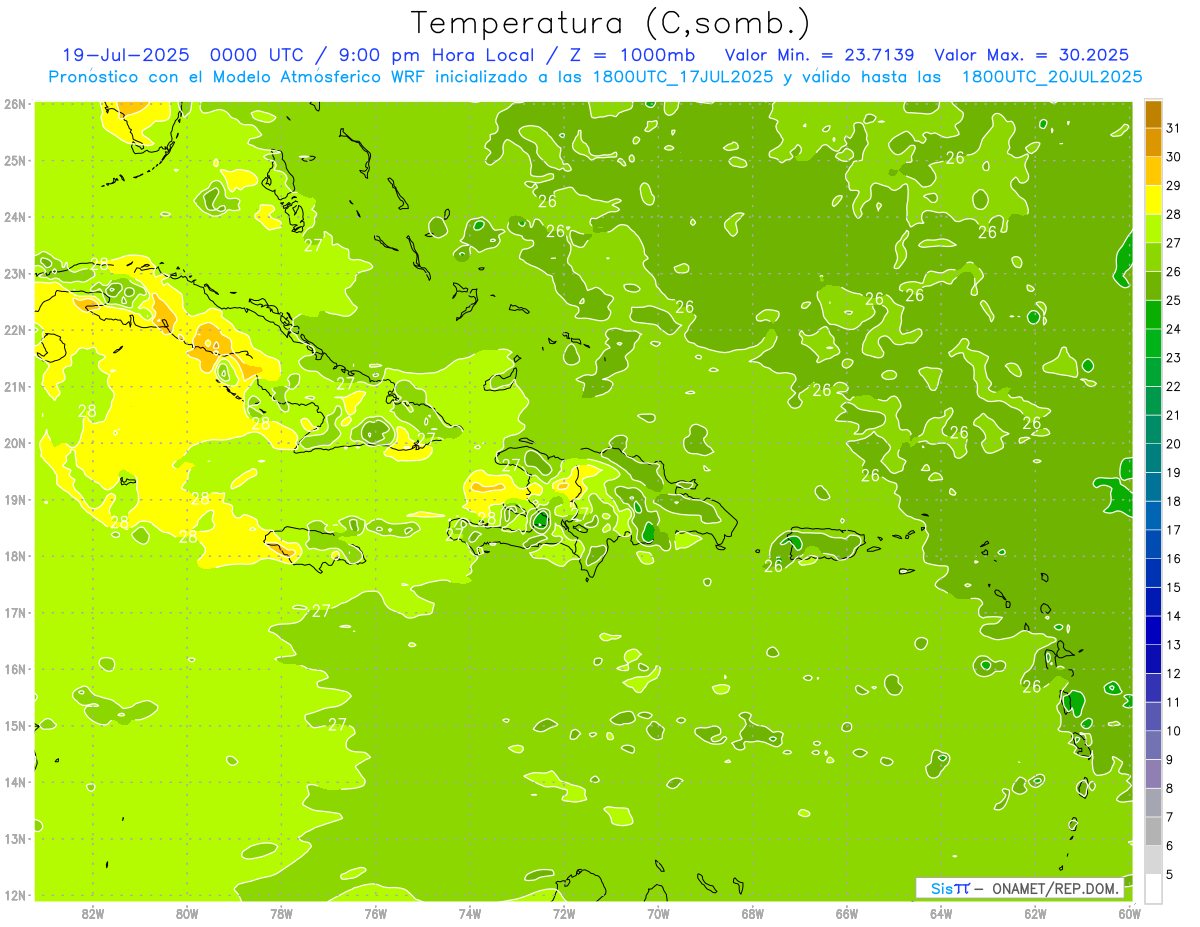Pick the brown legend band above 31
Screen dimensions: 1200x927
click(x=1153, y=114)
